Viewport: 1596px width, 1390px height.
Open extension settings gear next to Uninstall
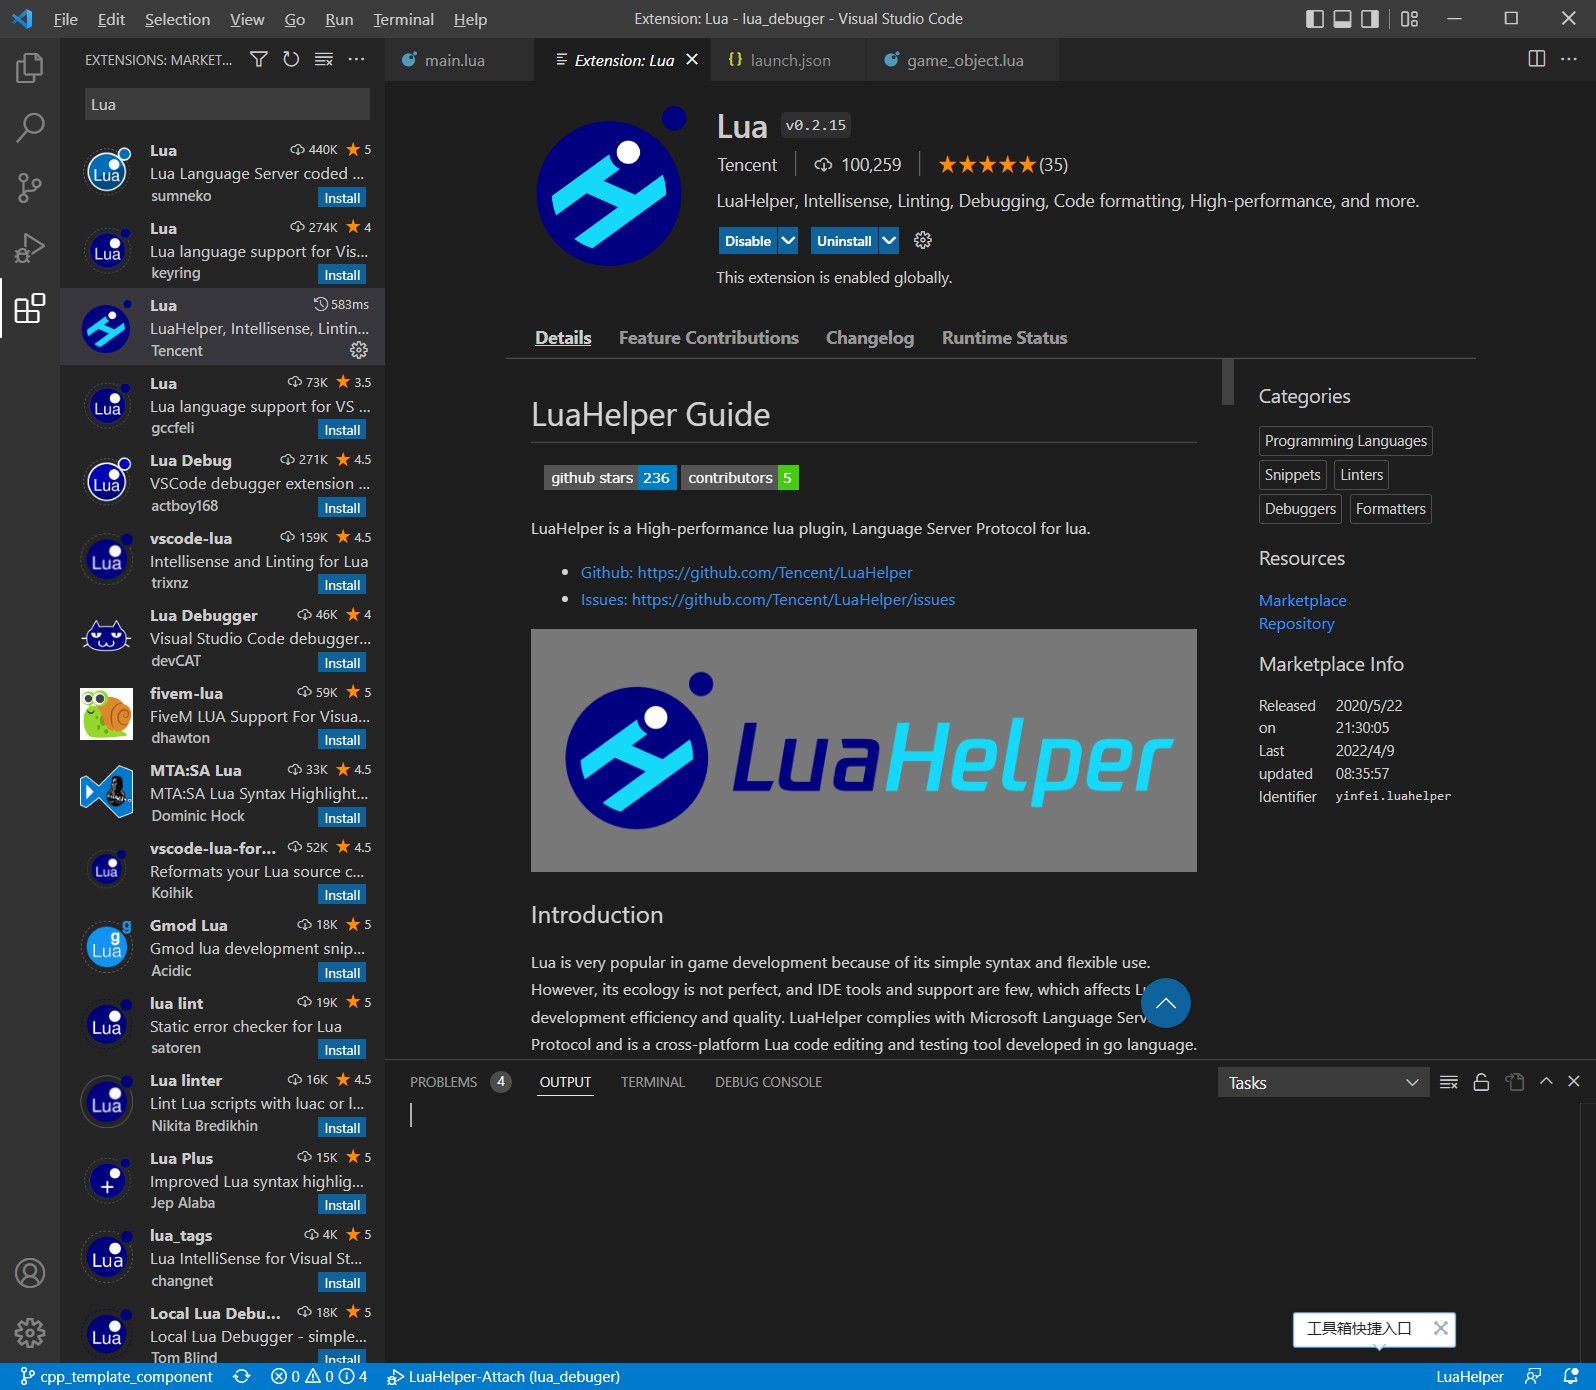click(x=923, y=240)
